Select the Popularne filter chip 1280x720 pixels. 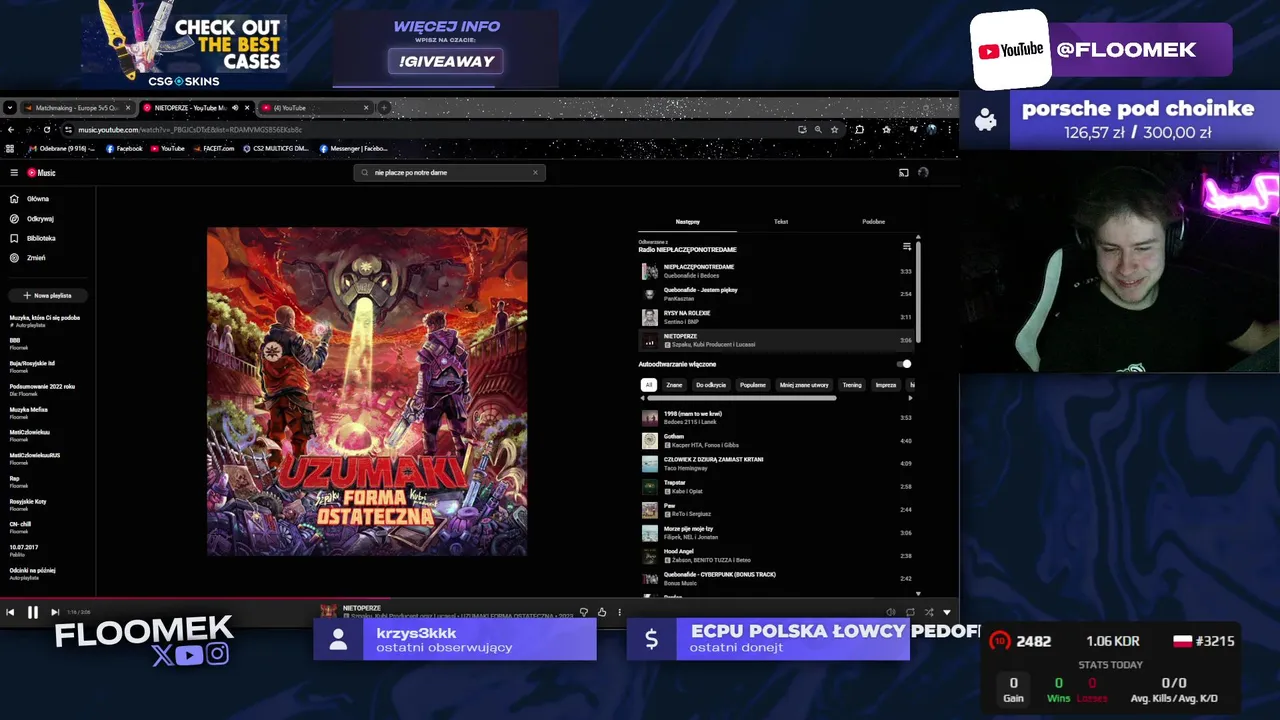pyautogui.click(x=753, y=385)
